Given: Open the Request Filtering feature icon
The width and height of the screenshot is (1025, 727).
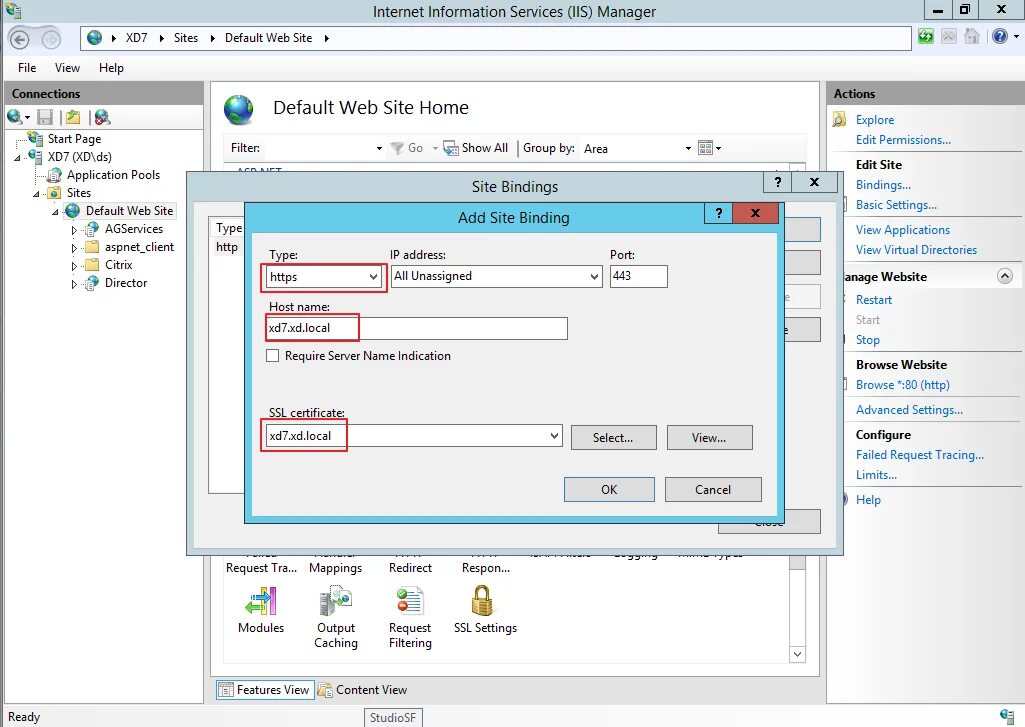Looking at the screenshot, I should click(x=410, y=601).
